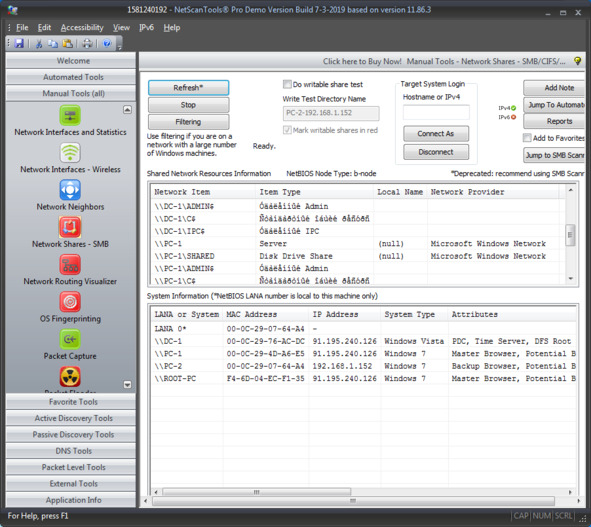This screenshot has width=591, height=527.
Task: Click the lightbulb tip icon
Action: pyautogui.click(x=577, y=61)
